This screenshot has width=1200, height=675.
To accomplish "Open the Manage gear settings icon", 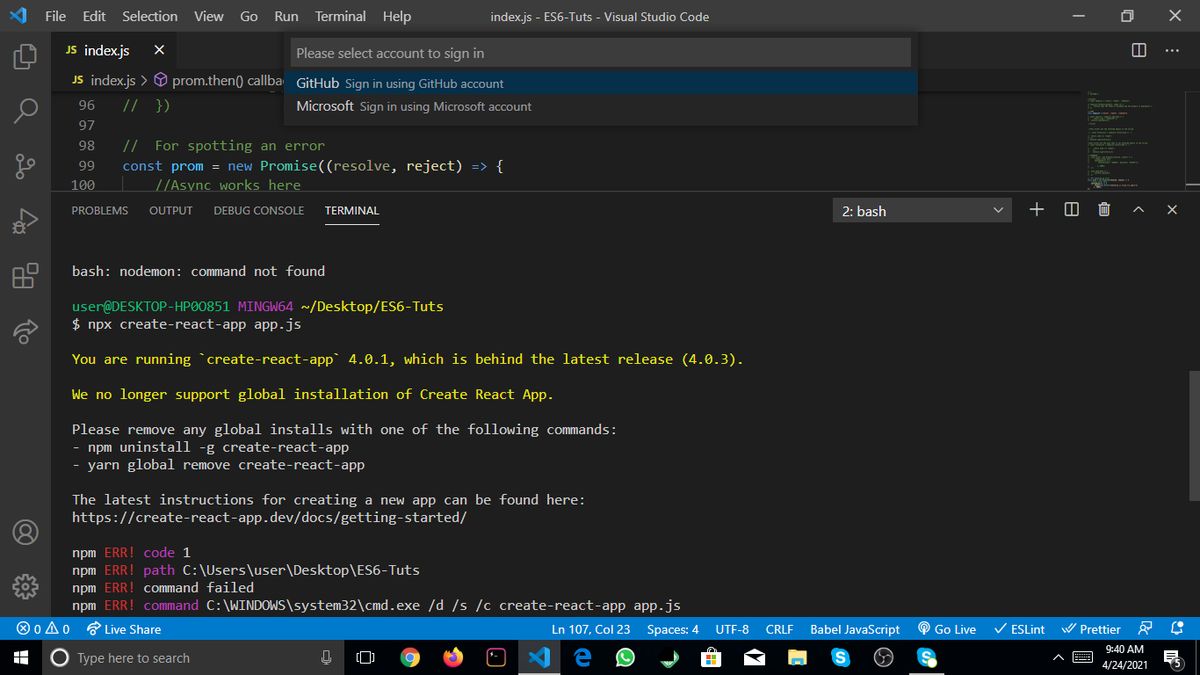I will click(26, 585).
